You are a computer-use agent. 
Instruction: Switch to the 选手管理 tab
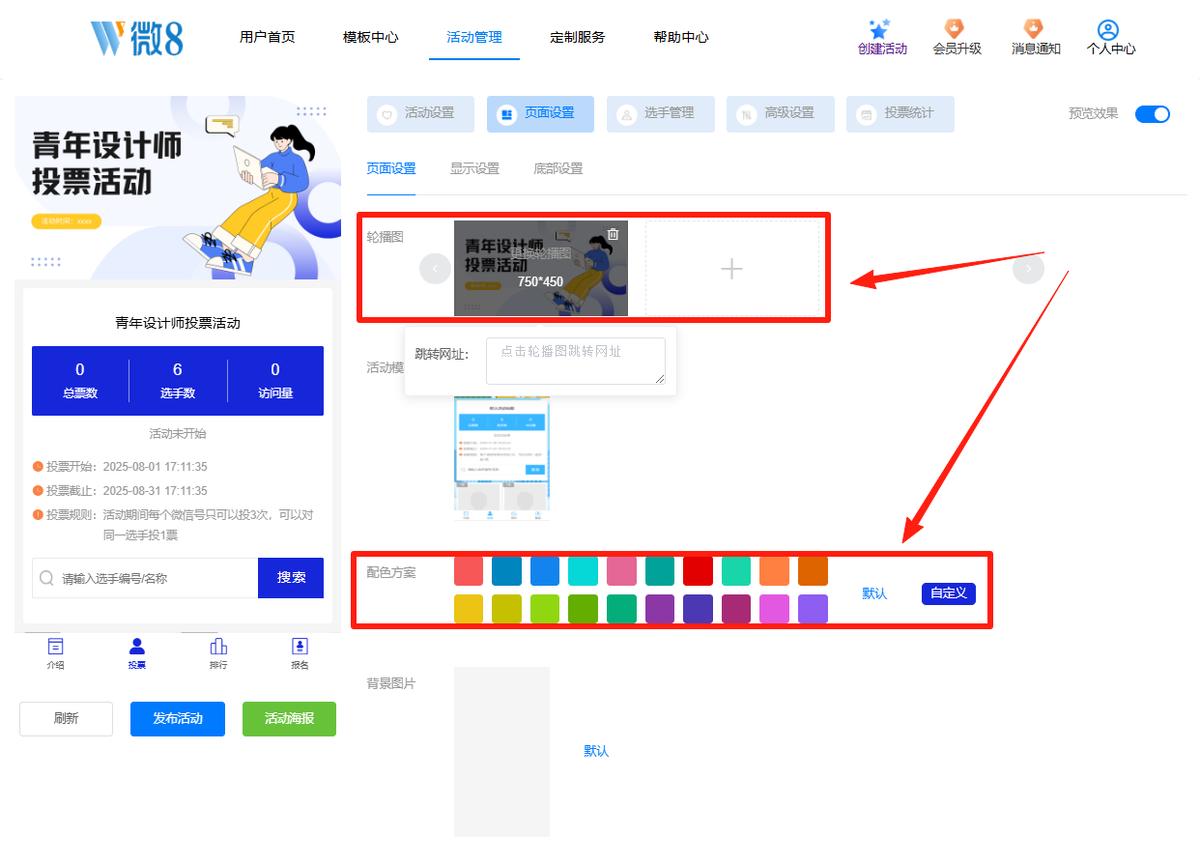pyautogui.click(x=661, y=114)
